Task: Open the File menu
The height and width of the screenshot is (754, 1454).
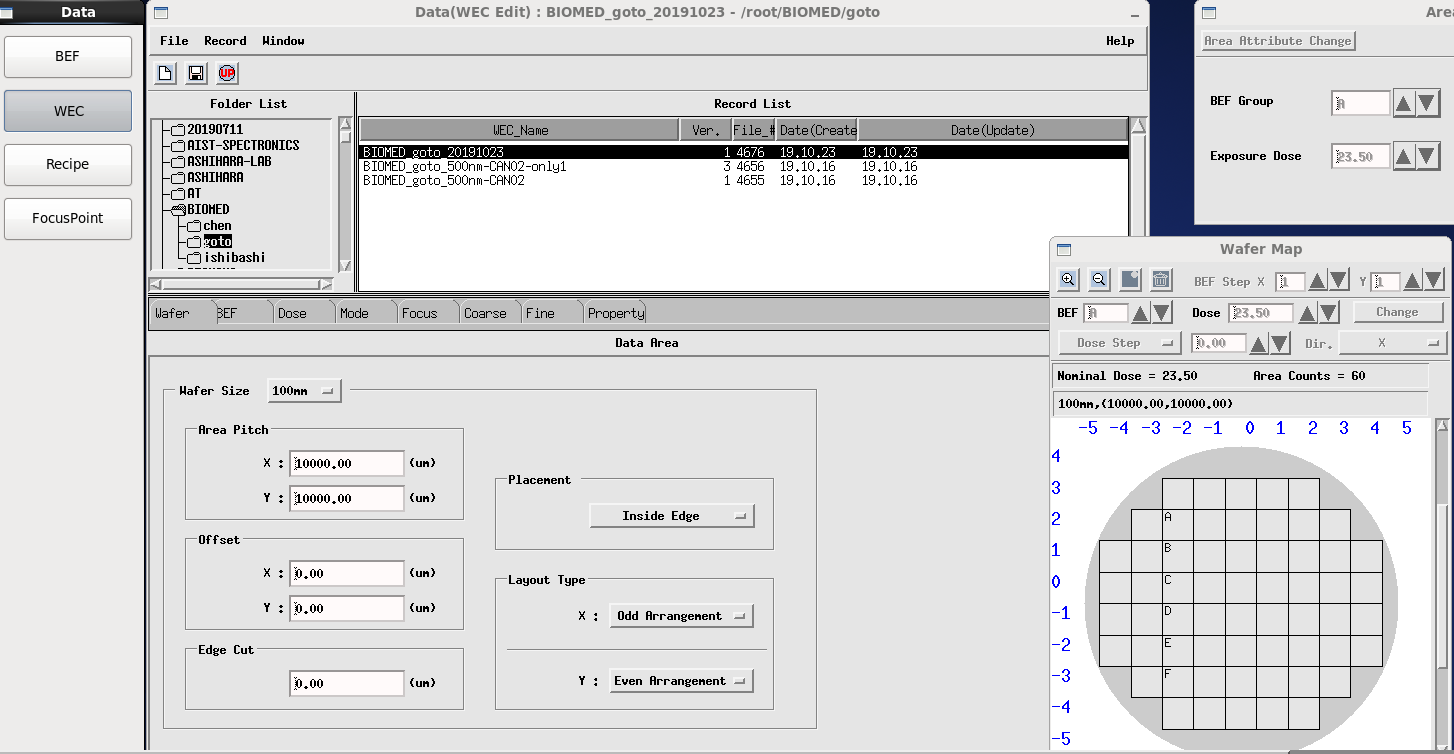Action: 174,41
